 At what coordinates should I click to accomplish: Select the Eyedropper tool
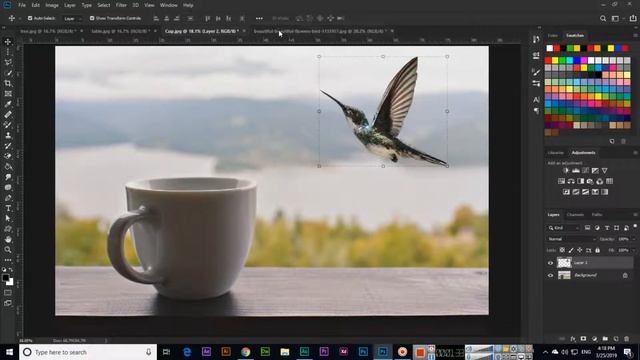(x=8, y=104)
